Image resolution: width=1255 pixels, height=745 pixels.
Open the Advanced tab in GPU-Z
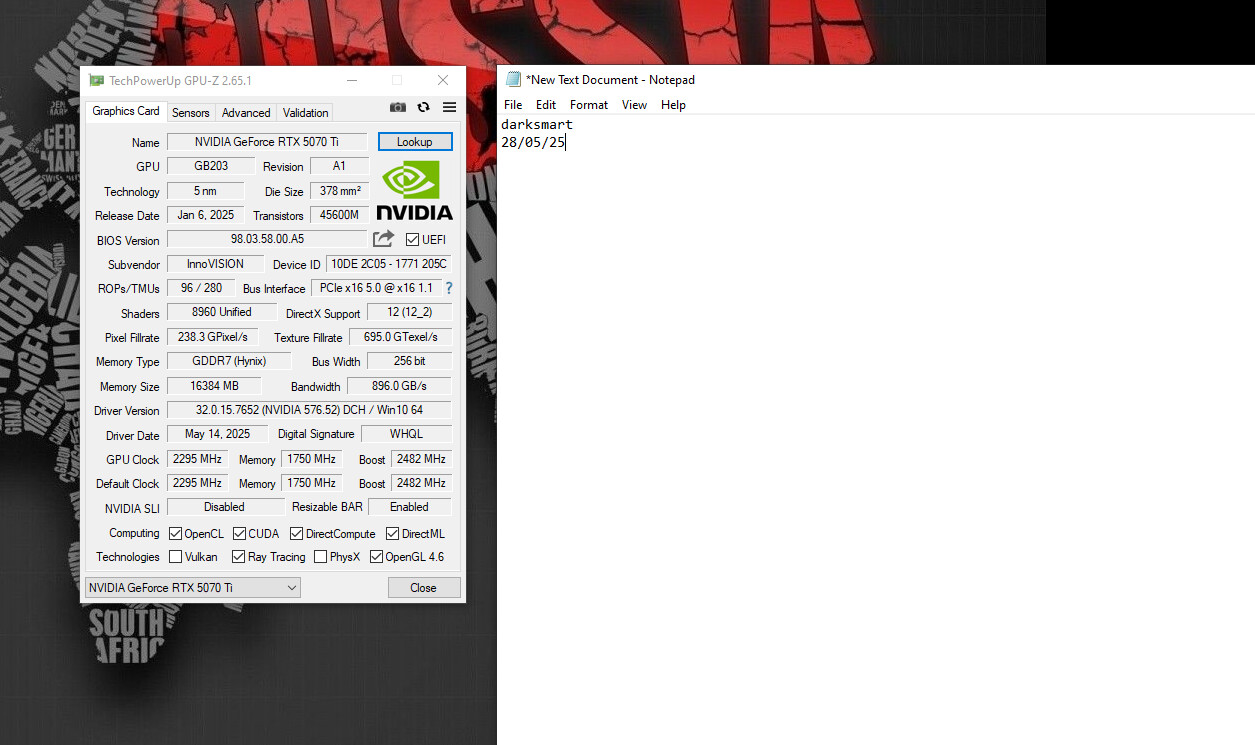(x=246, y=113)
